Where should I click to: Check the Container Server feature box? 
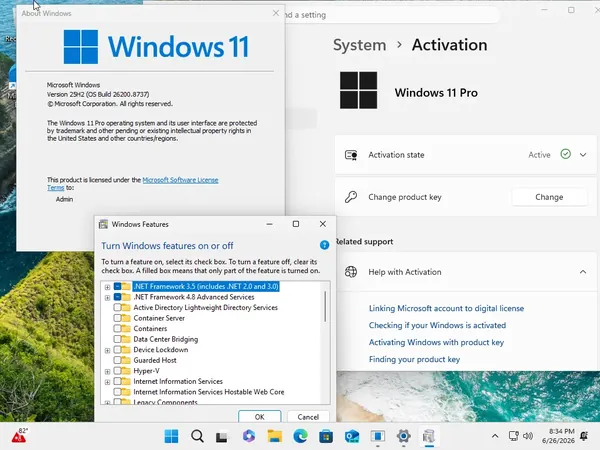click(117, 318)
